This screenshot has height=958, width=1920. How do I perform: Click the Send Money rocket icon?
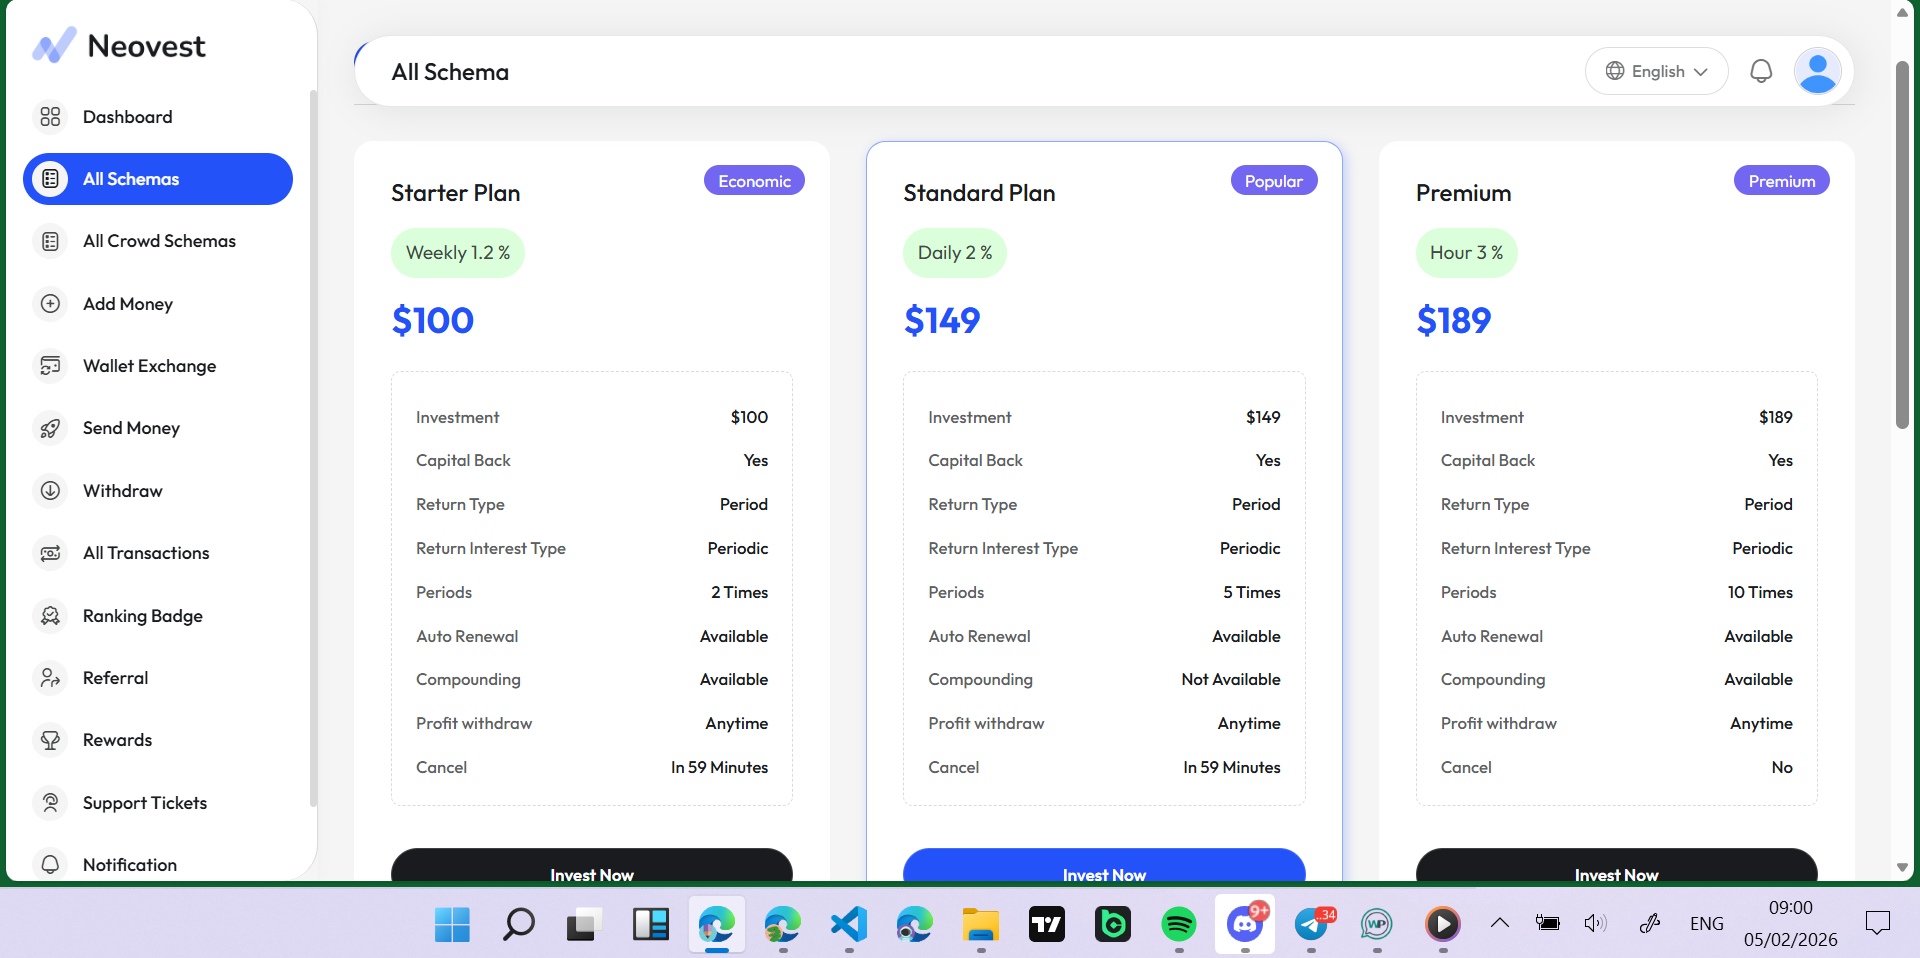pyautogui.click(x=50, y=428)
